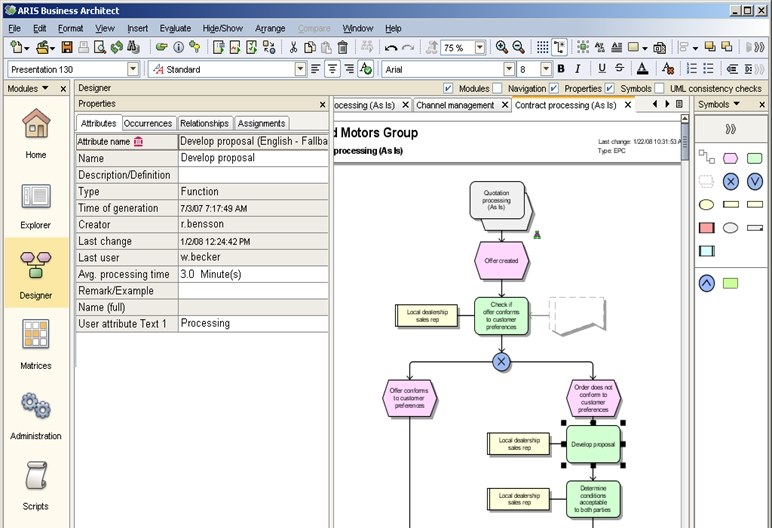This screenshot has height=528, width=772.
Task: Toggle Bold formatting
Action: tap(561, 69)
